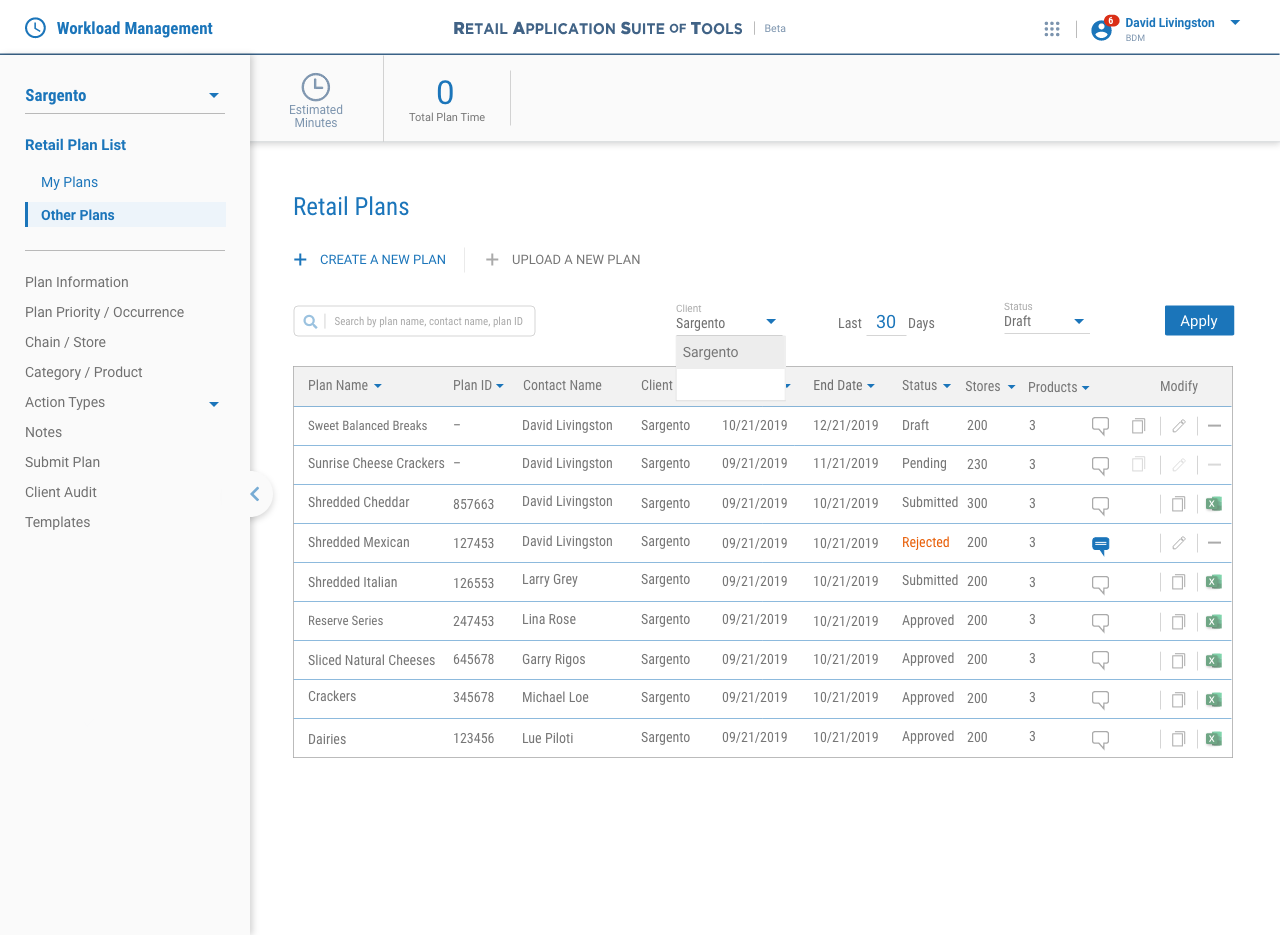The image size is (1280, 935).
Task: Select the Other Plans sidebar item
Action: (x=77, y=214)
